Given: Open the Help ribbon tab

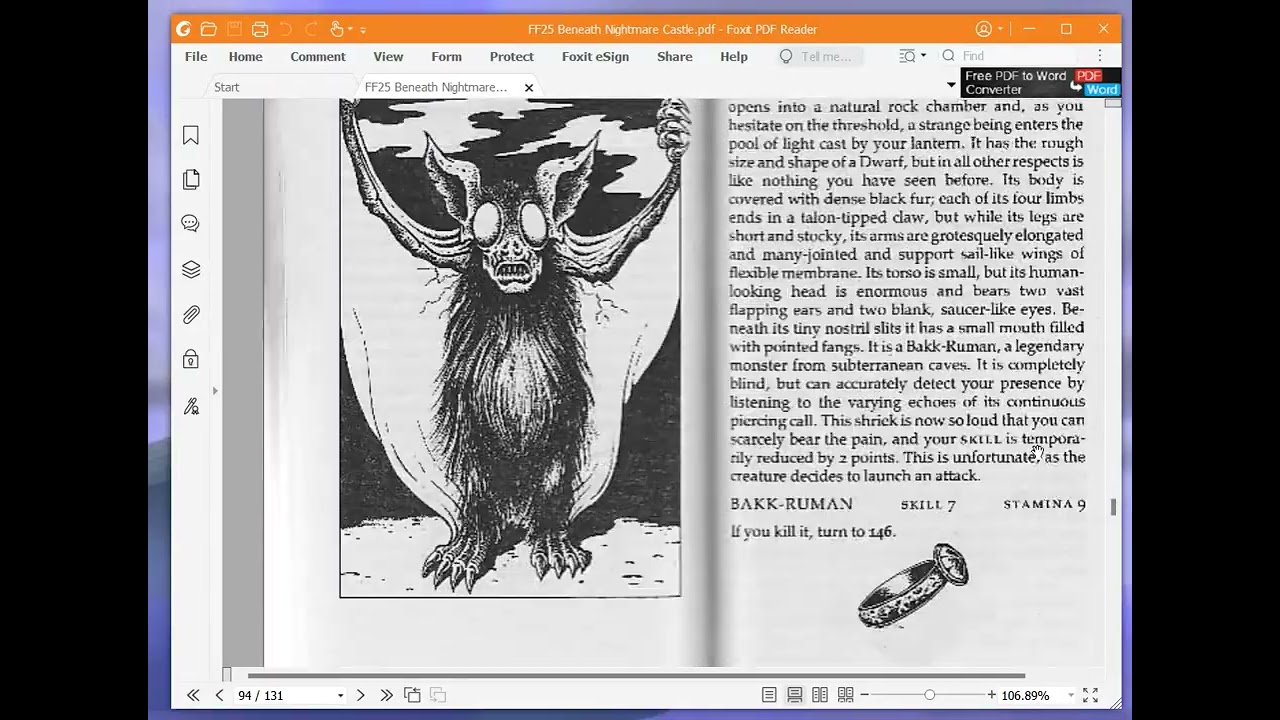Looking at the screenshot, I should point(733,57).
